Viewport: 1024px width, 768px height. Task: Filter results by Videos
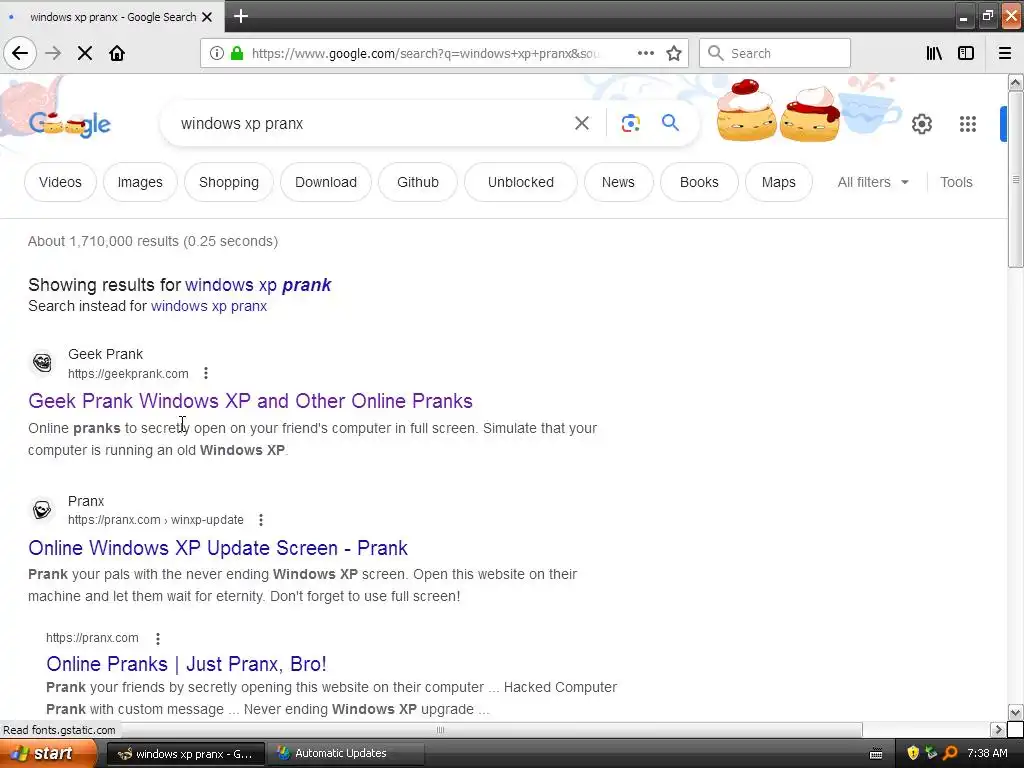[x=60, y=182]
